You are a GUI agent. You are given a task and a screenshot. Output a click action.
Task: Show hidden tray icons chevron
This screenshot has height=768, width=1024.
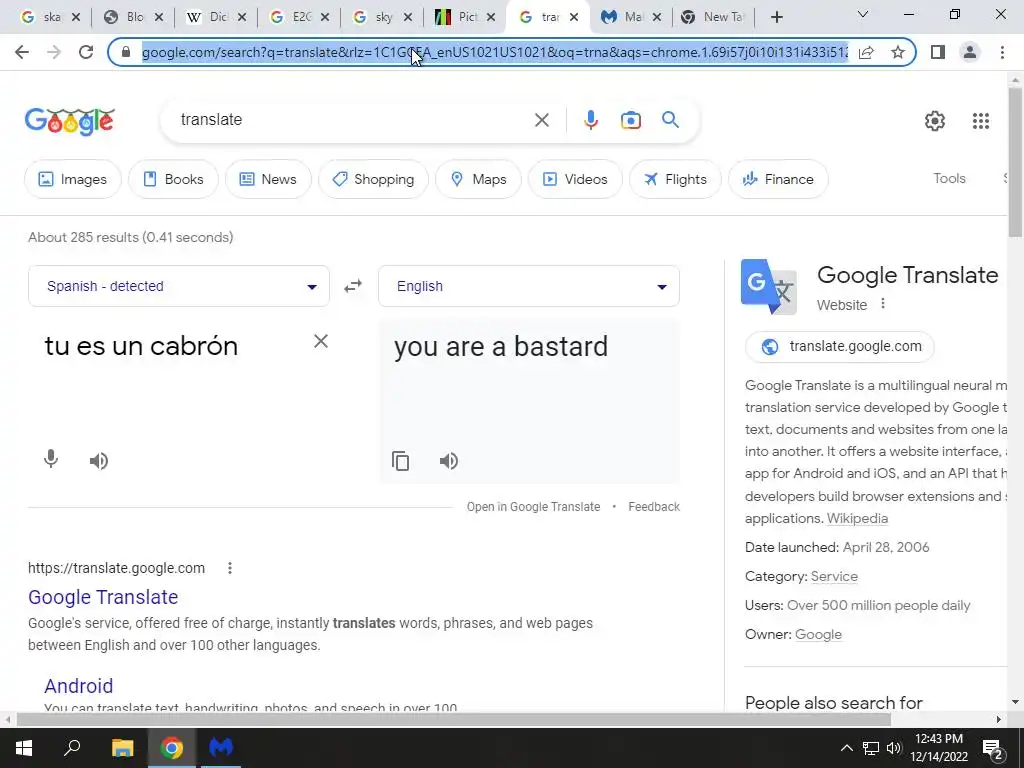point(846,748)
